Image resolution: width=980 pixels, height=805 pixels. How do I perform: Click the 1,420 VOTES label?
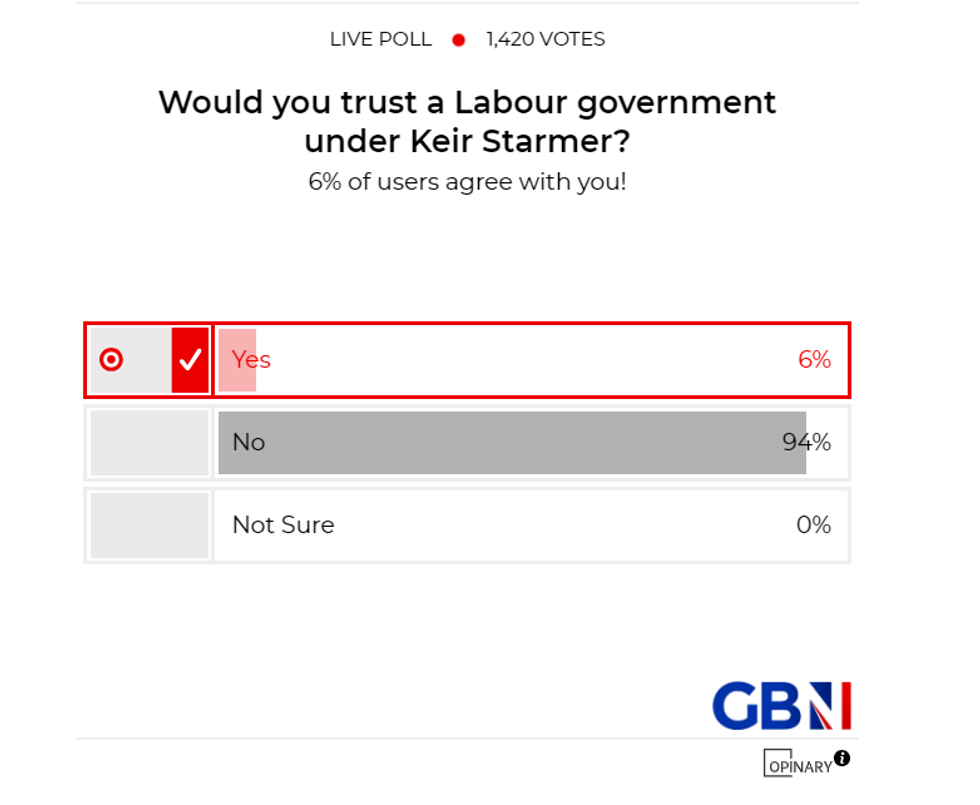tap(545, 40)
